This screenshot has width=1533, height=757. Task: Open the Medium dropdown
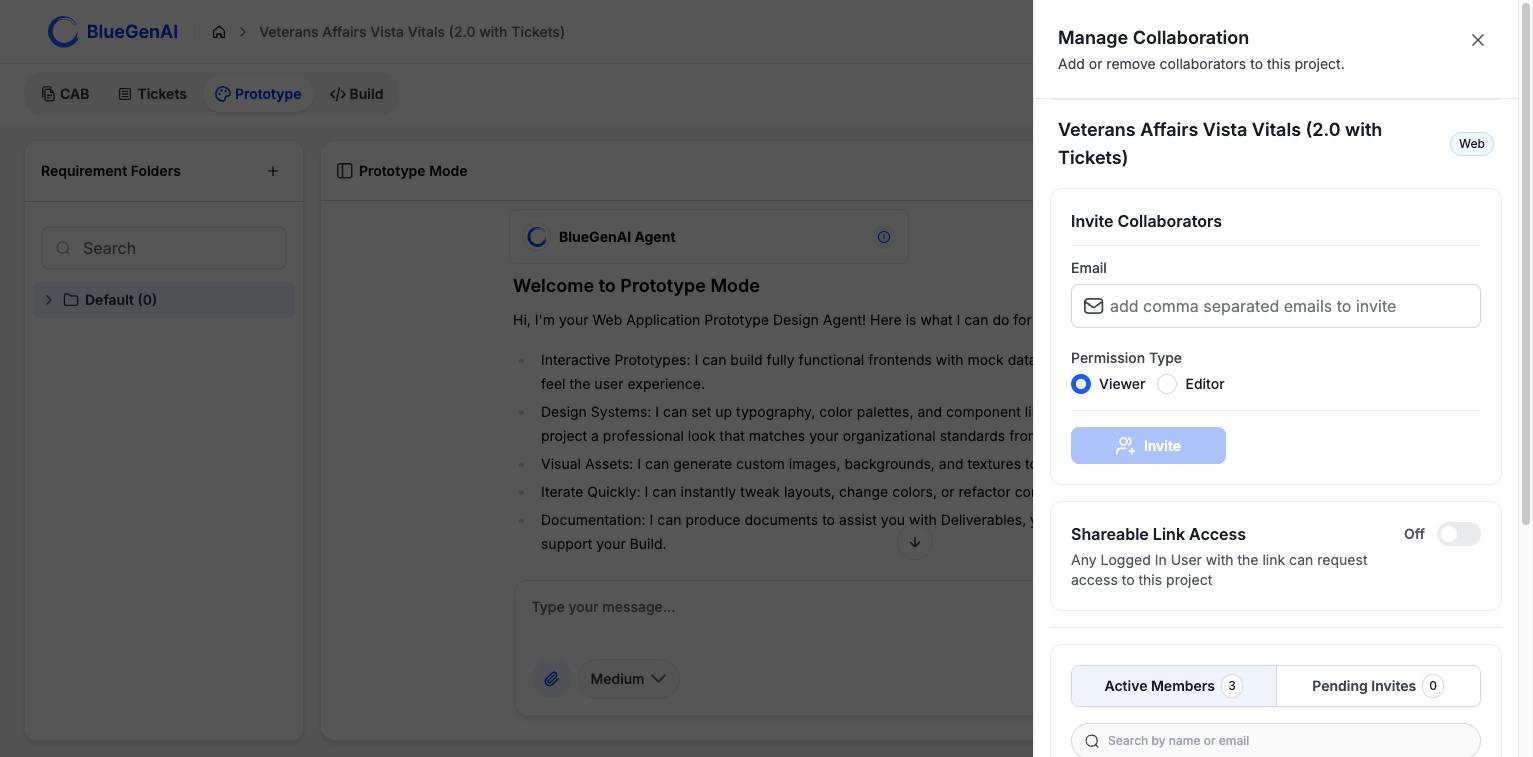coord(628,679)
